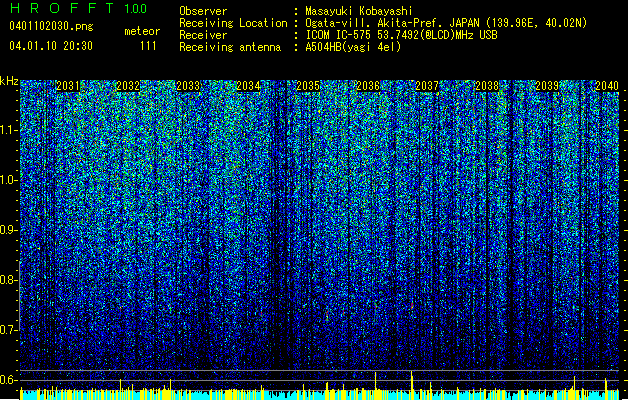Click location text Ogata-vill. Akita-Pref. JAPAN
This screenshot has width=629, height=400.
coord(392,23)
